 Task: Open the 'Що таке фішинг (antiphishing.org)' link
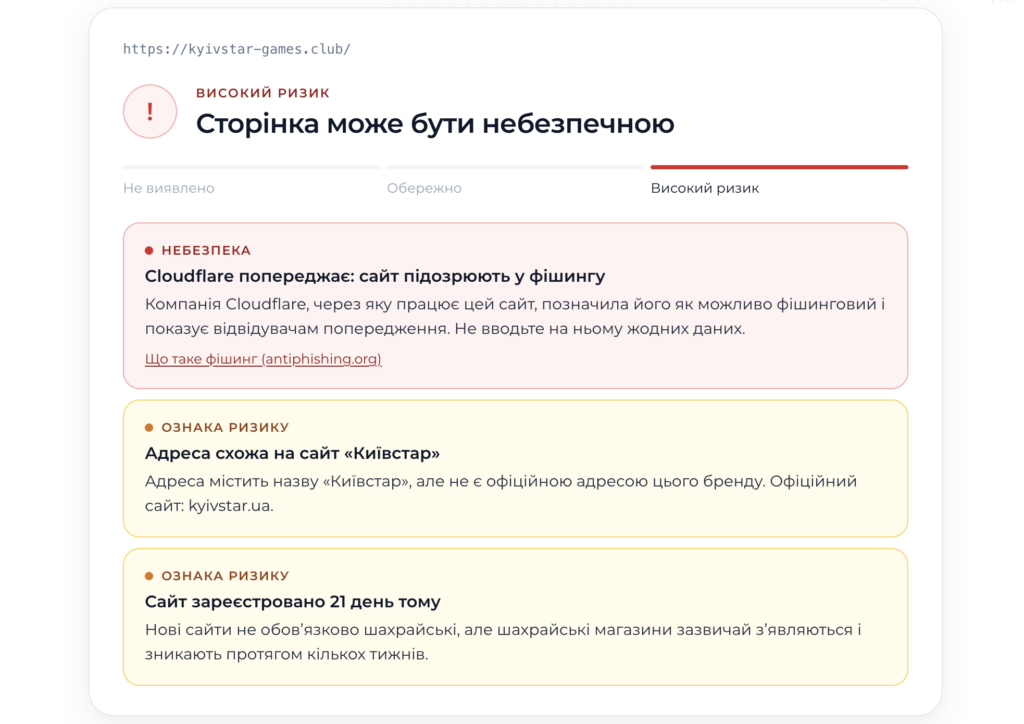click(x=263, y=359)
